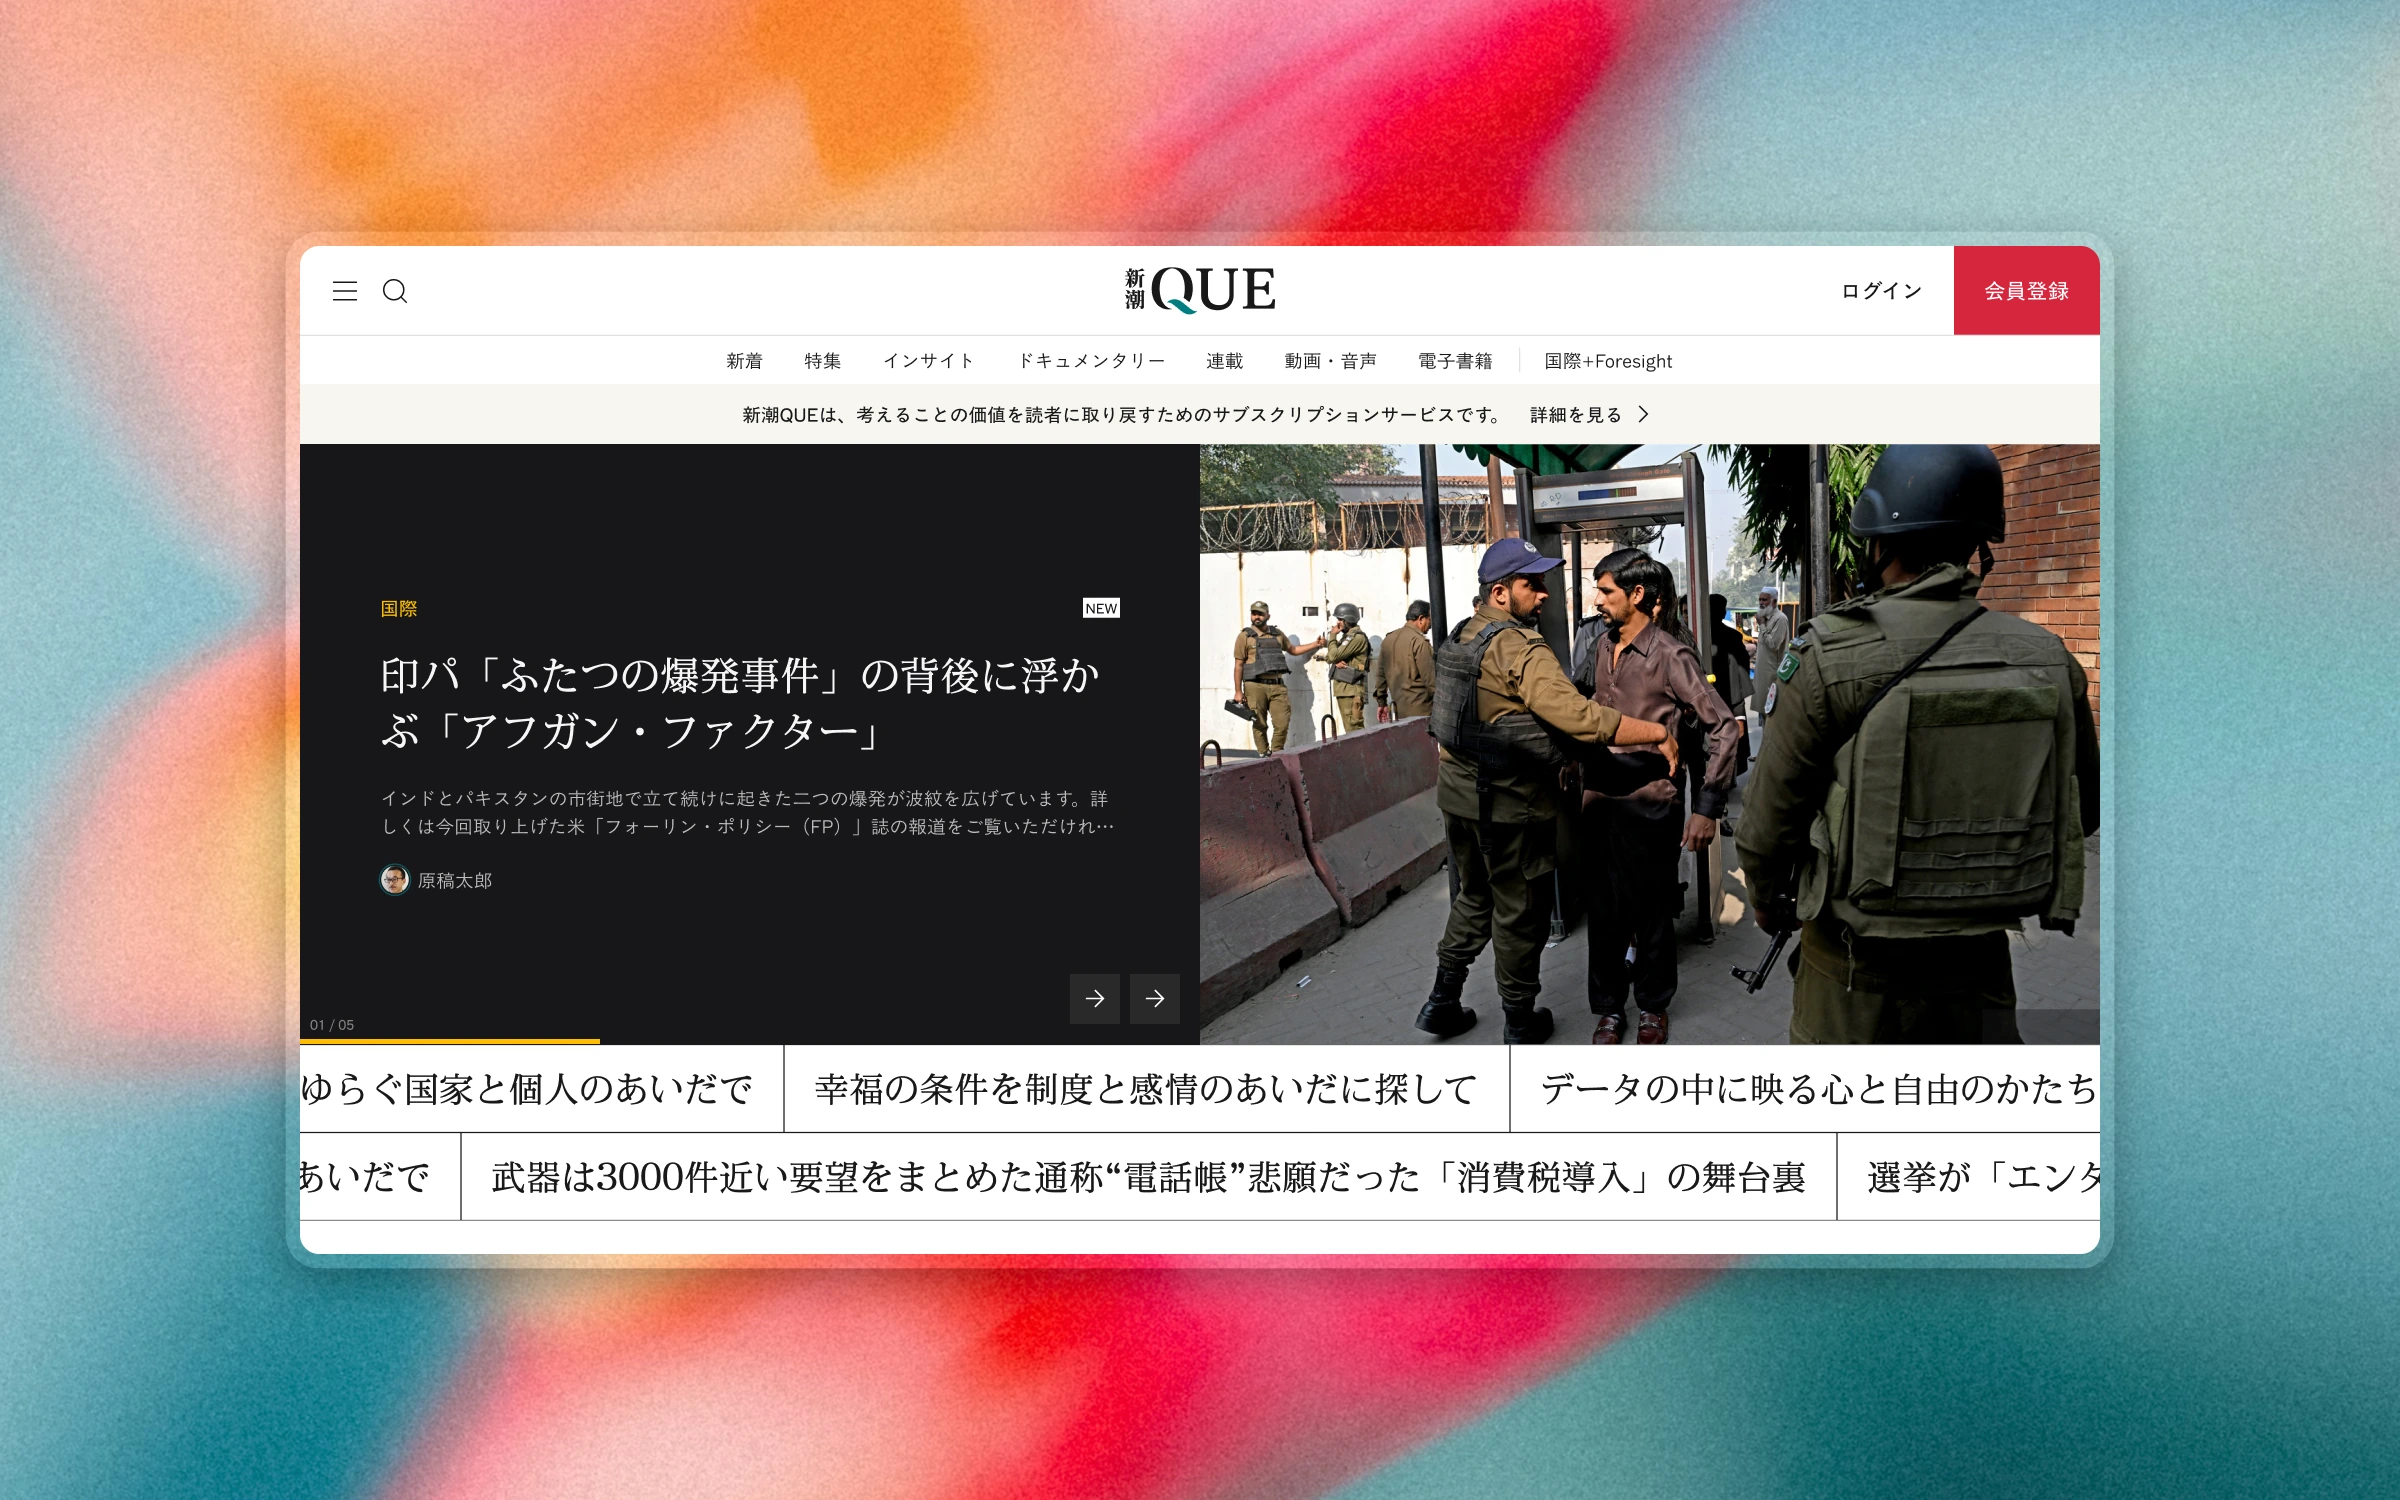2400x1500 pixels.
Task: Select 動画・音声 in the navigation
Action: click(1330, 361)
